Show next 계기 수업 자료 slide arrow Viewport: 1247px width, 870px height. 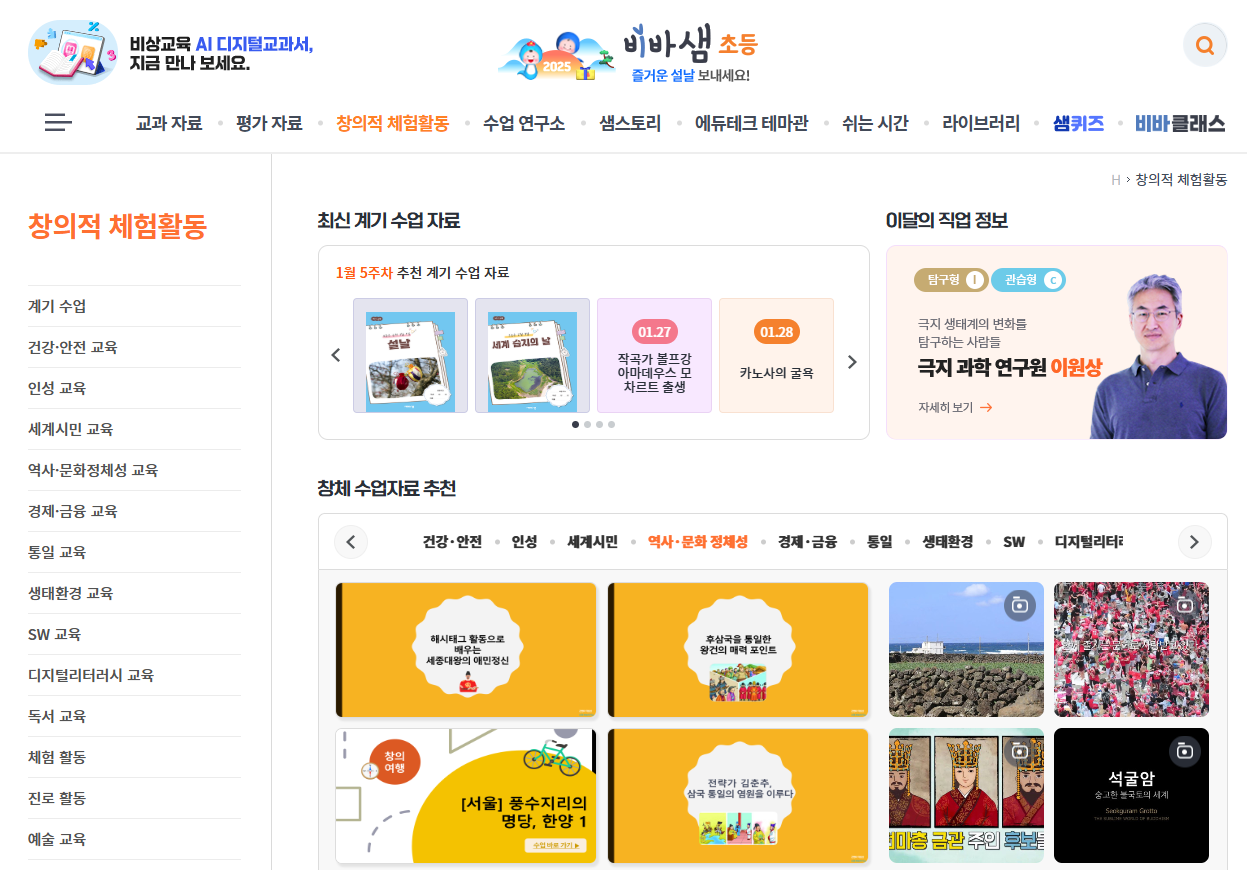coord(852,362)
